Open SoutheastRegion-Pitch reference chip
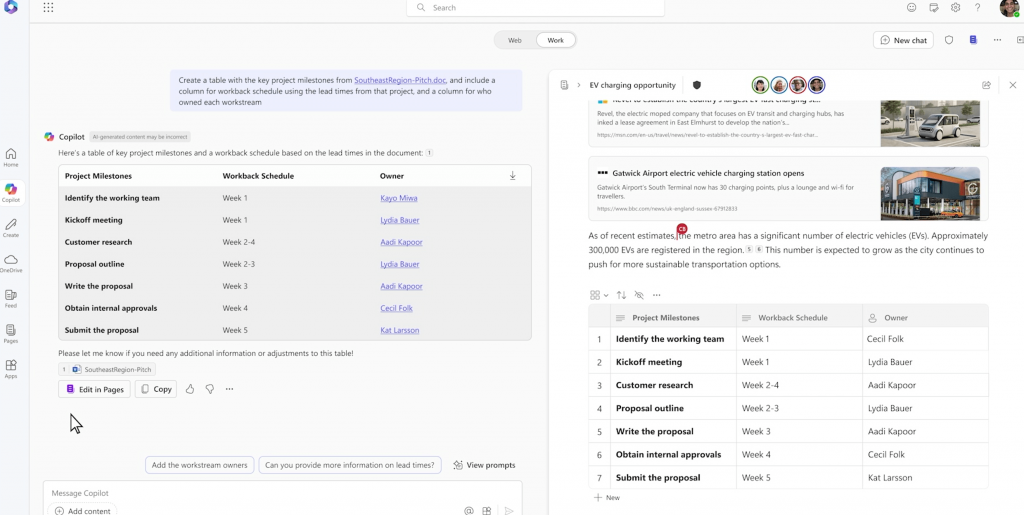This screenshot has width=1024, height=515. pos(106,369)
